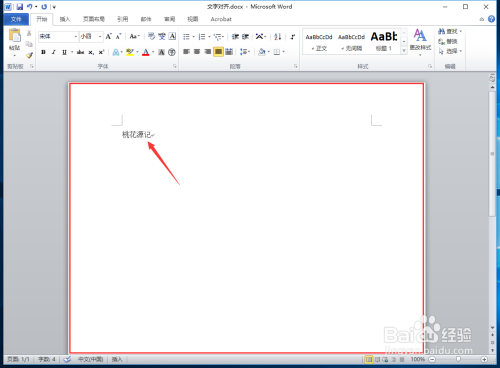The height and width of the screenshot is (368, 500).
Task: Click the zoom slider handle
Action: point(458,359)
